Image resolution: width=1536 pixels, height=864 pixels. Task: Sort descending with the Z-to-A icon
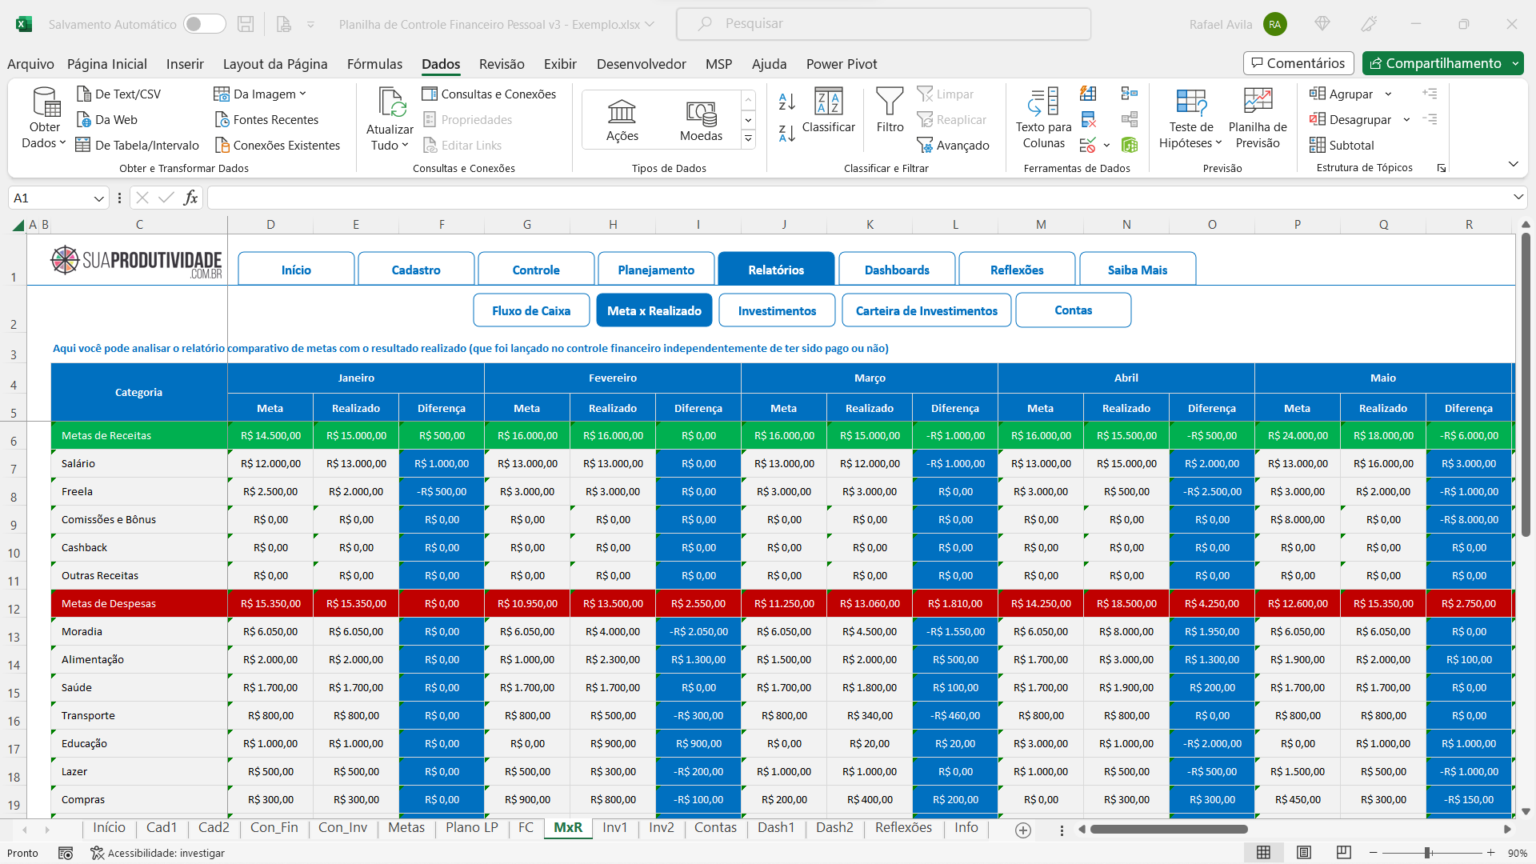click(787, 133)
